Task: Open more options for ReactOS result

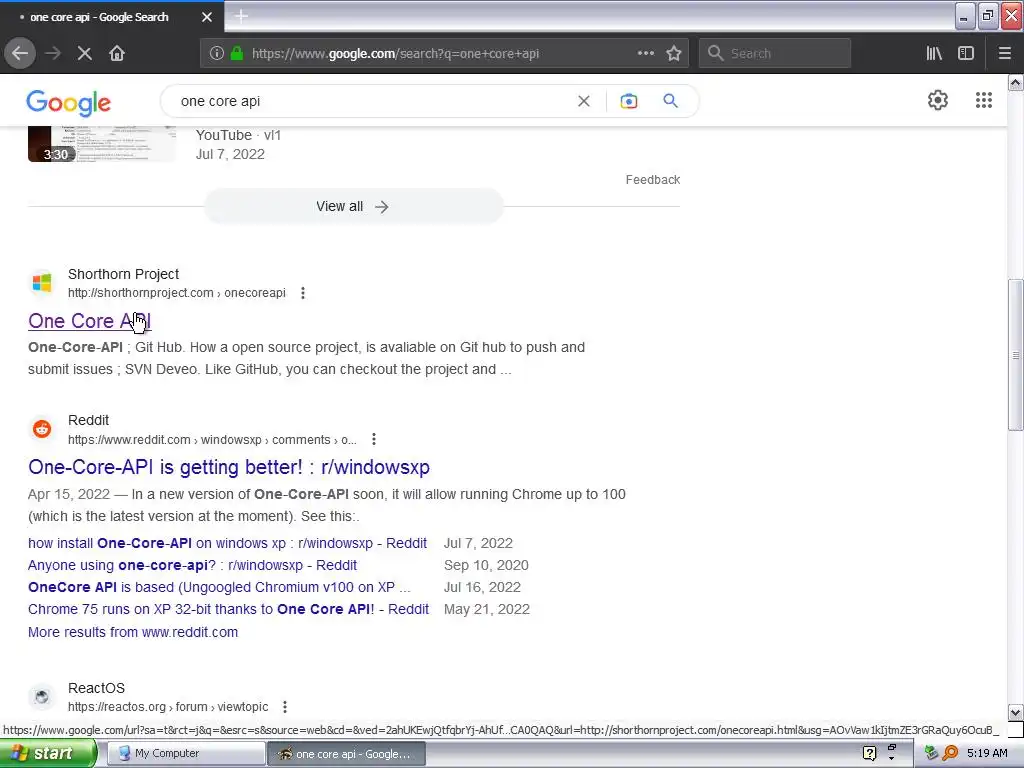Action: click(x=285, y=707)
